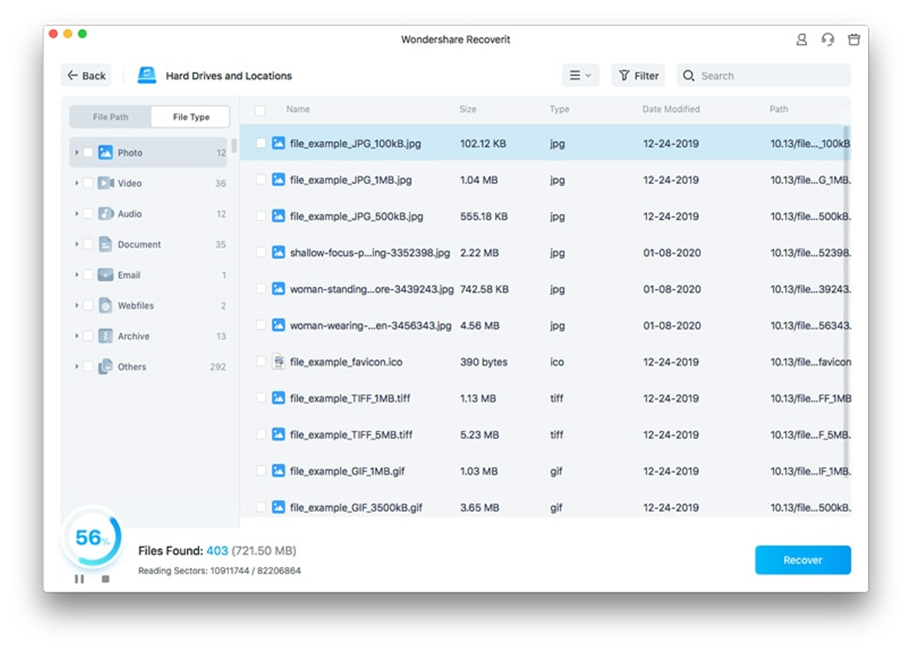Click the category sidebar scrollbar
The height and width of the screenshot is (652, 911).
tap(234, 145)
